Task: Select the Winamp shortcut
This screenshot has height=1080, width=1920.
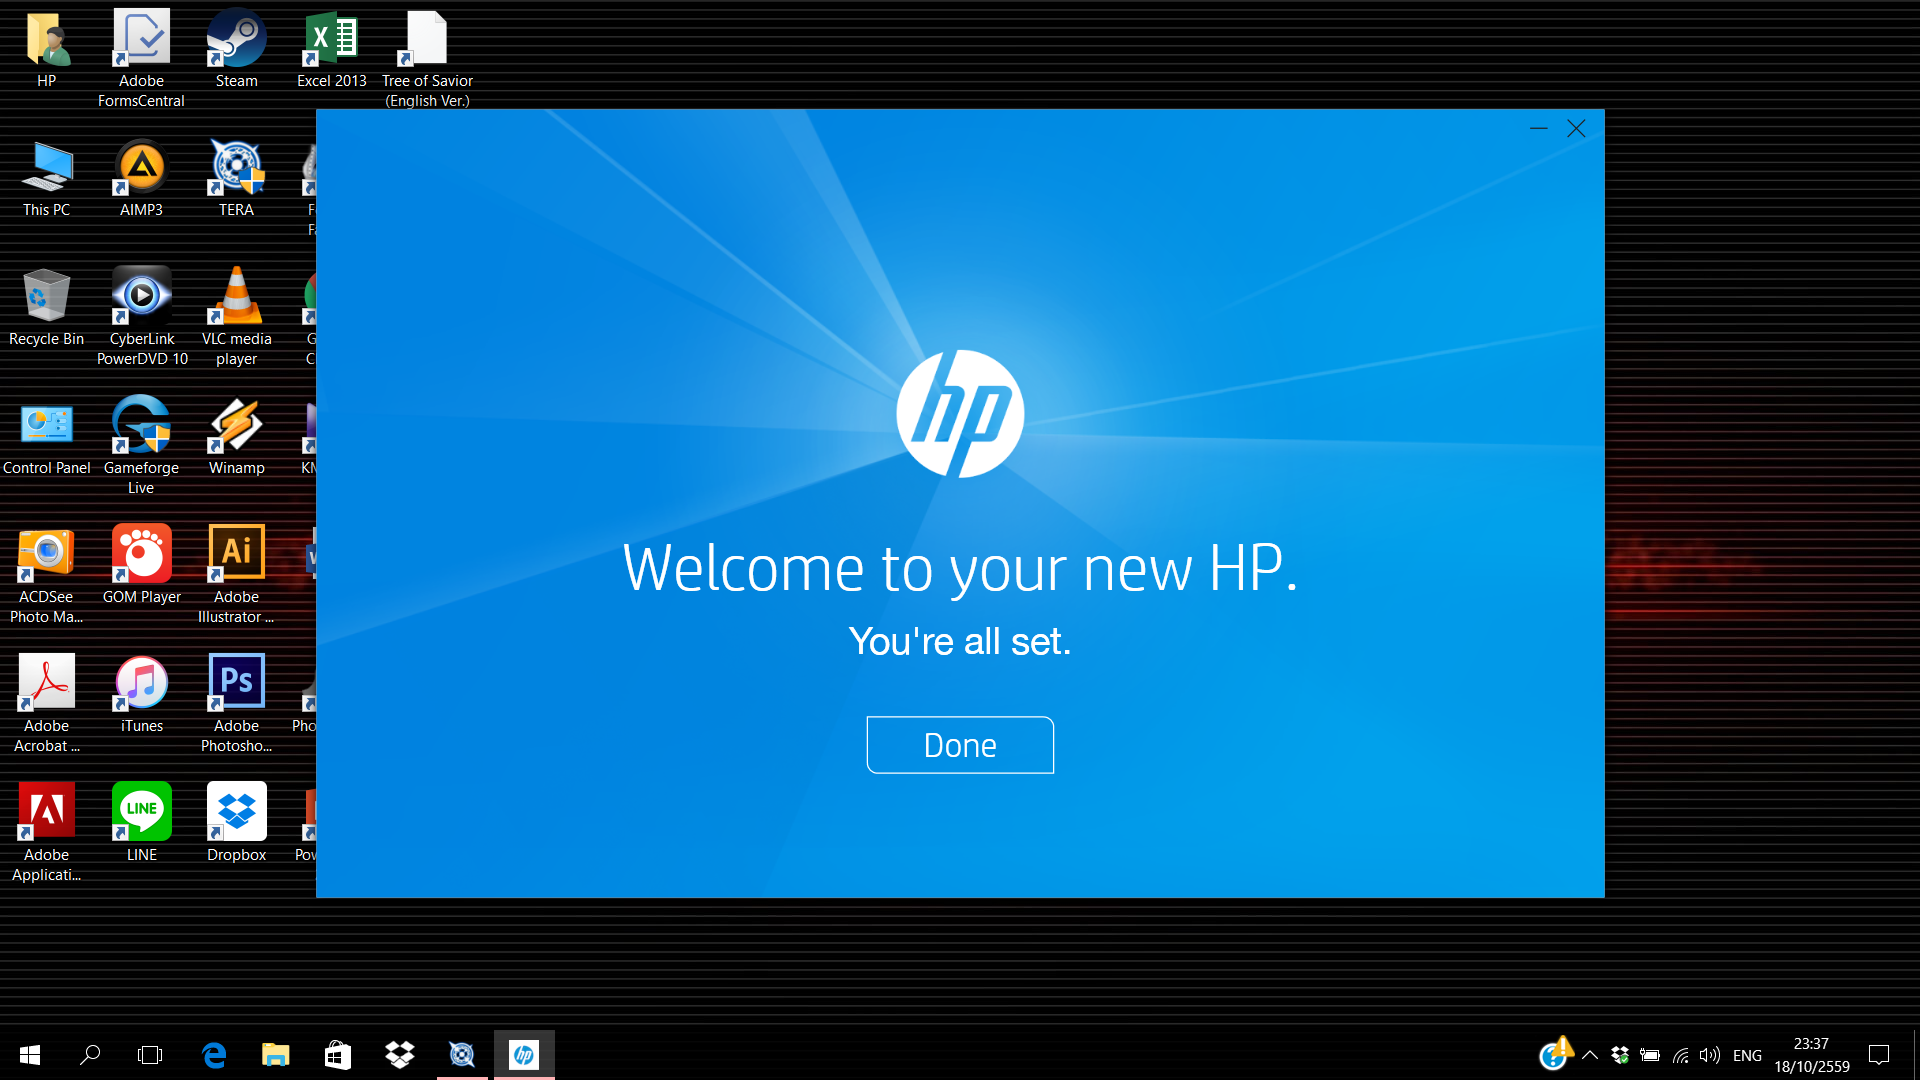Action: [x=236, y=426]
